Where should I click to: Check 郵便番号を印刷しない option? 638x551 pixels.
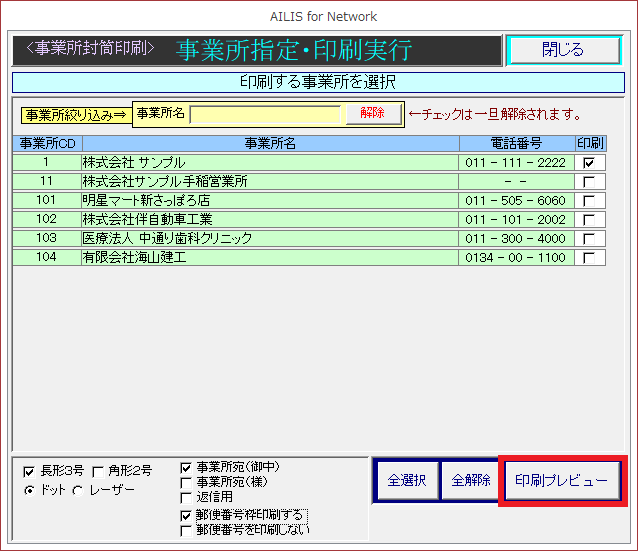[x=186, y=530]
